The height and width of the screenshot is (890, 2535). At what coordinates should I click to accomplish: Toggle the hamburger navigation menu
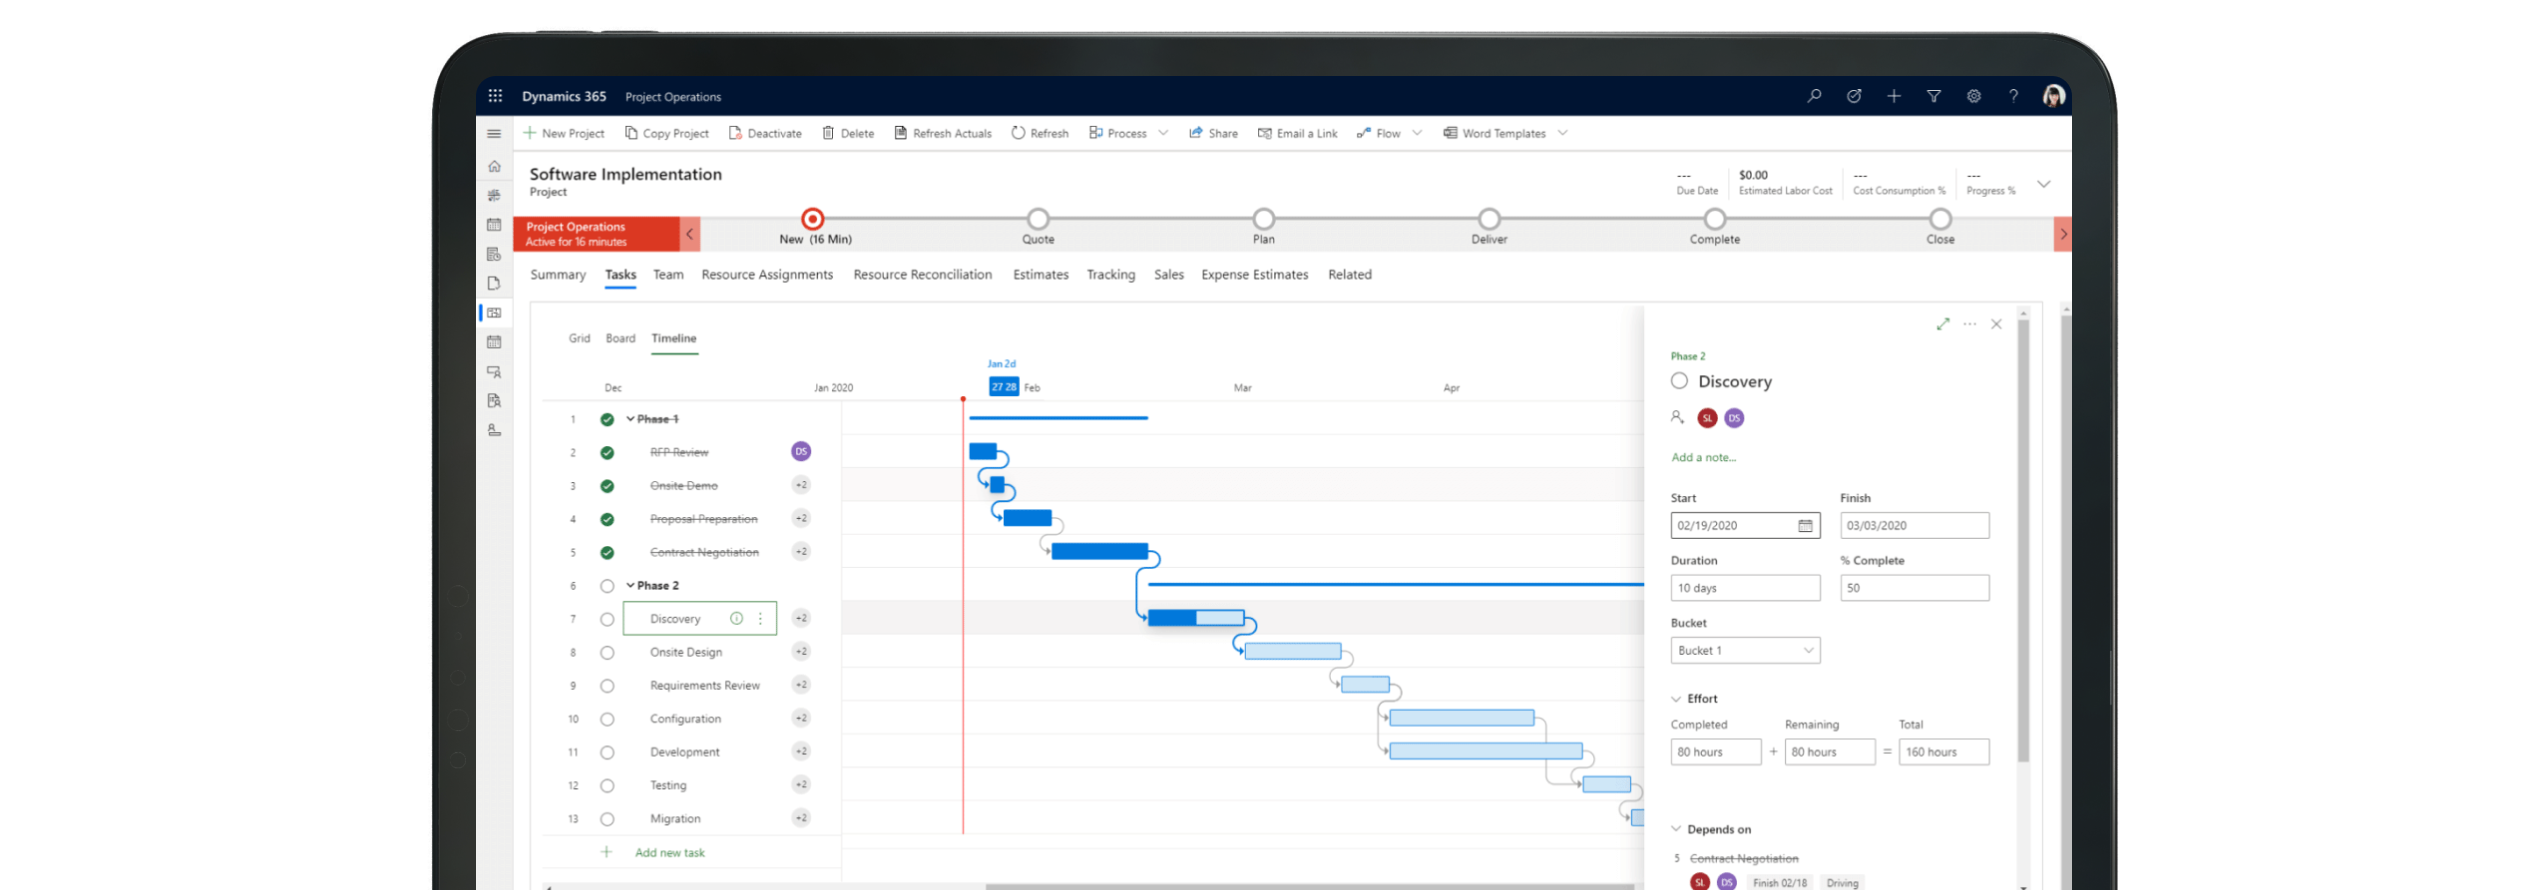click(494, 133)
